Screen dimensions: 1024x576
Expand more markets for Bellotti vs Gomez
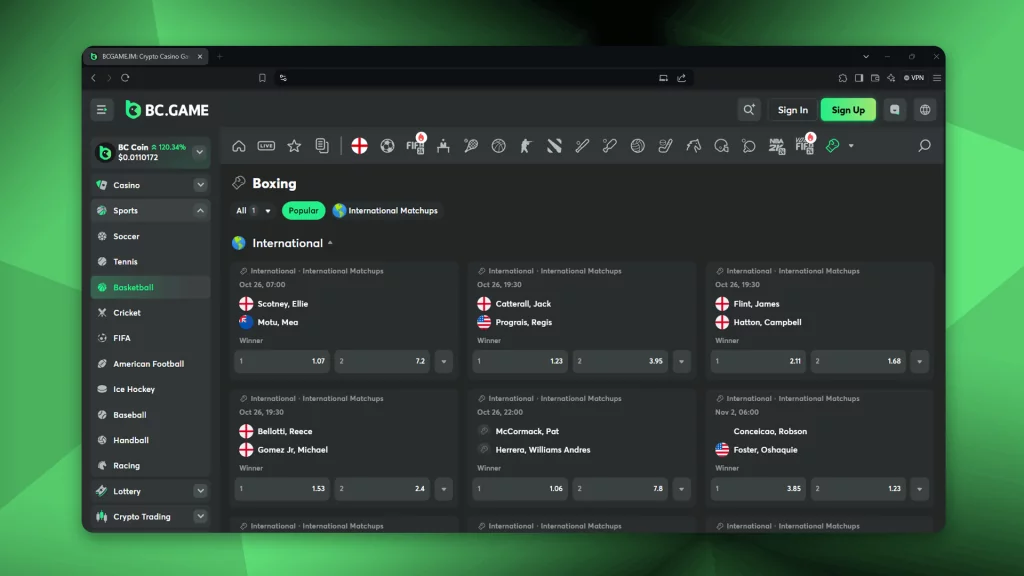[x=443, y=488]
